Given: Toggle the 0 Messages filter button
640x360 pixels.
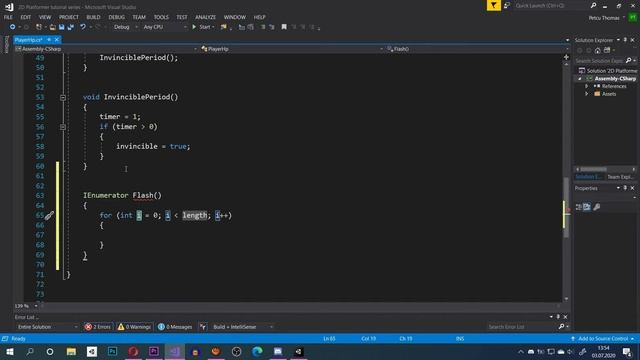Looking at the screenshot, I should pyautogui.click(x=175, y=327).
